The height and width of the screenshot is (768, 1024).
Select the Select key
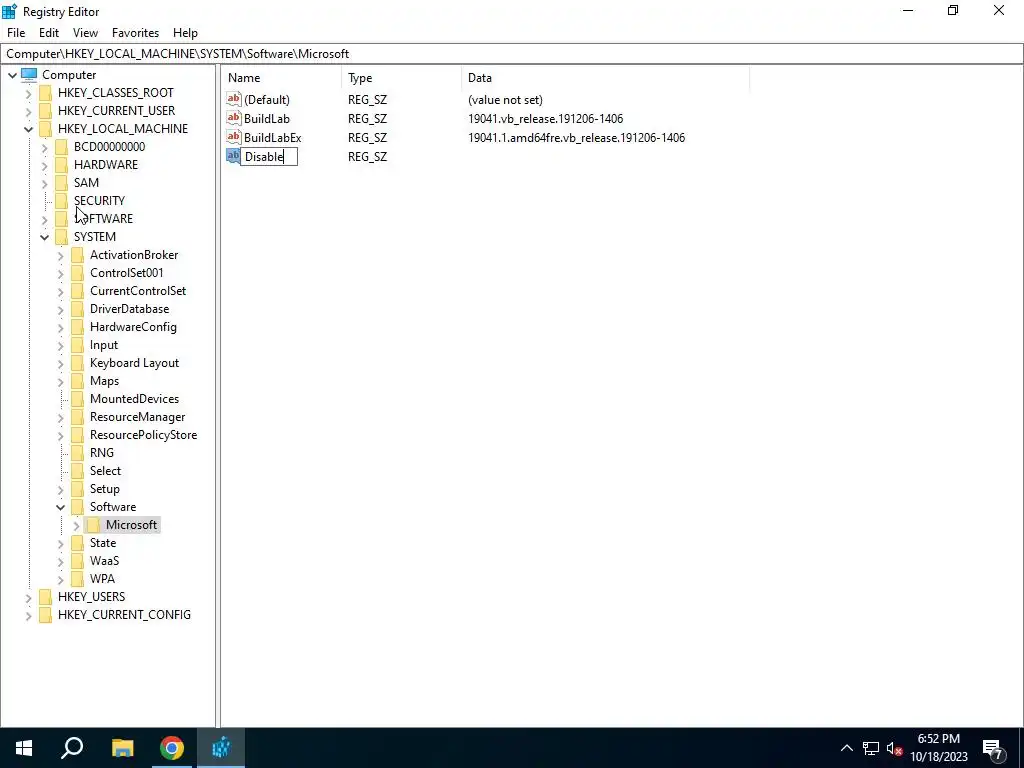pyautogui.click(x=105, y=471)
